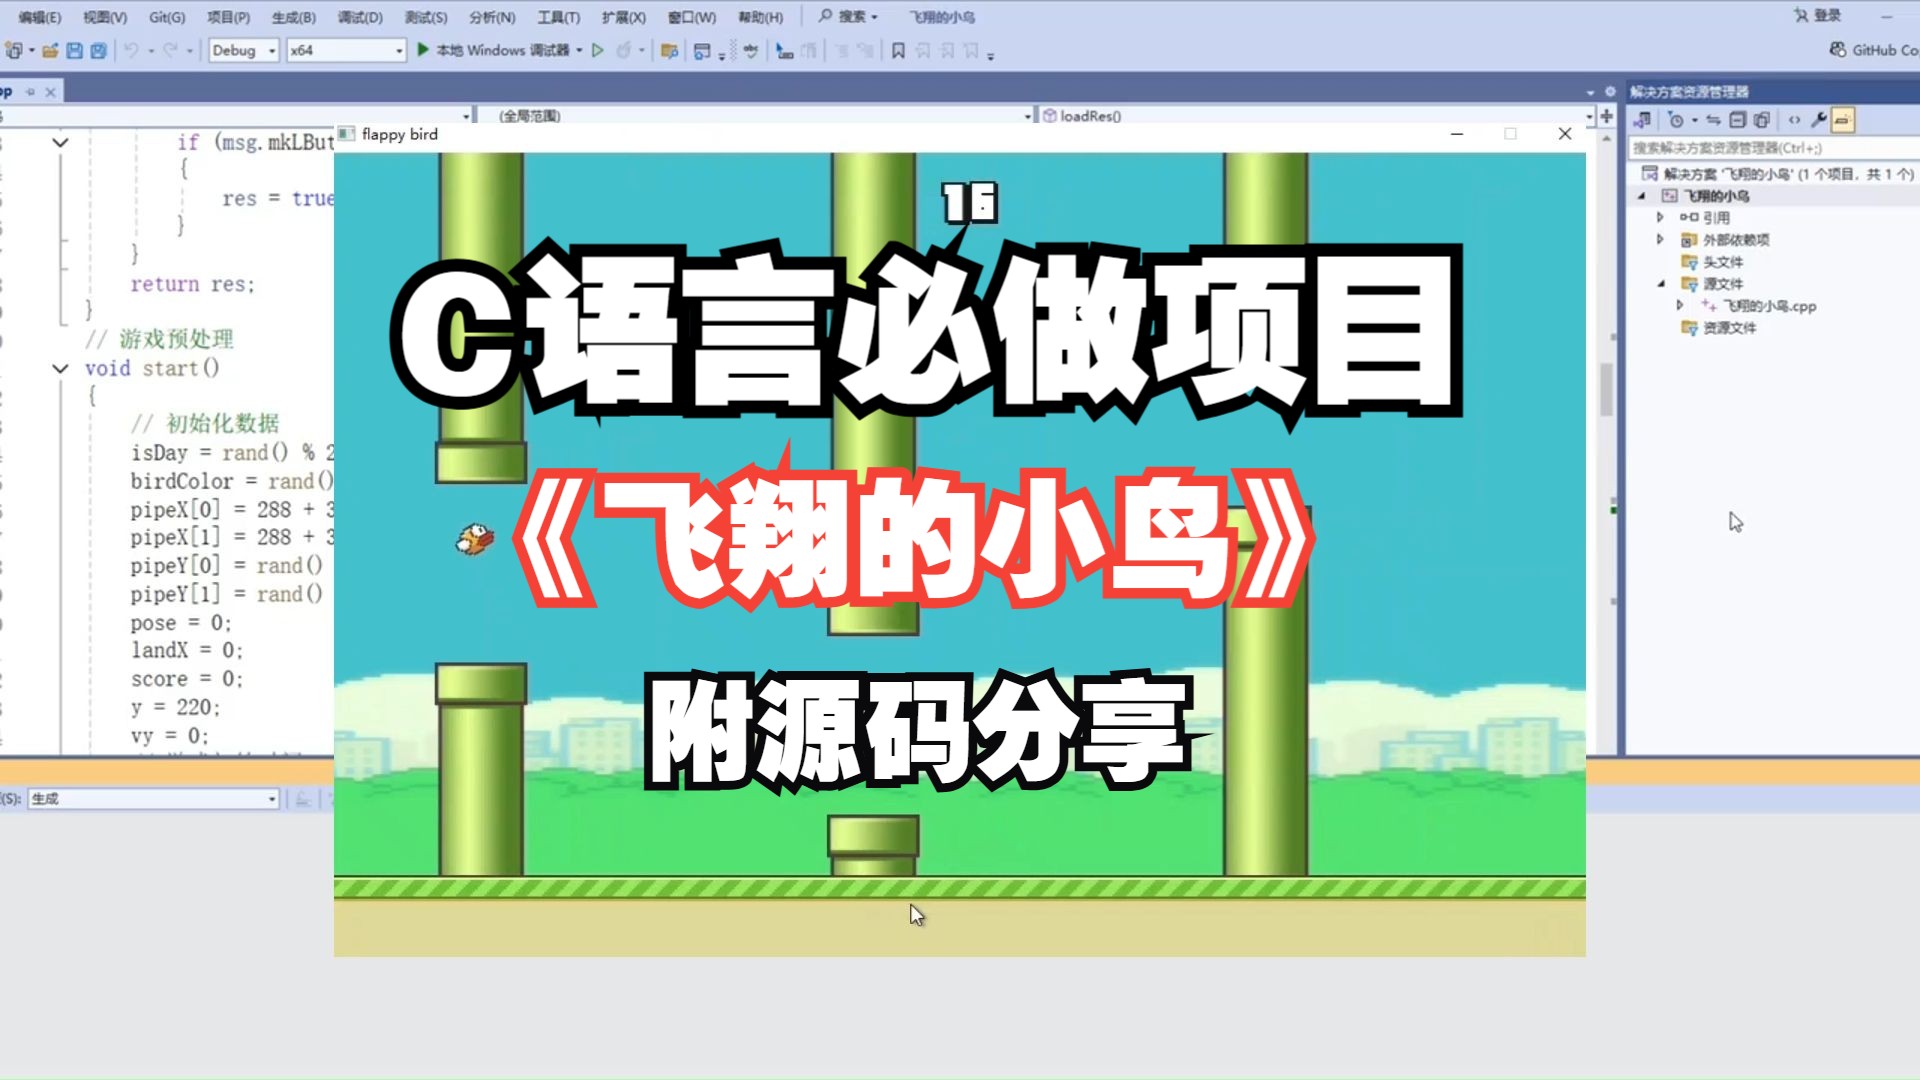Collapse the 飞翔的小鸟 project node
Image resolution: width=1920 pixels, height=1080 pixels.
point(1642,196)
